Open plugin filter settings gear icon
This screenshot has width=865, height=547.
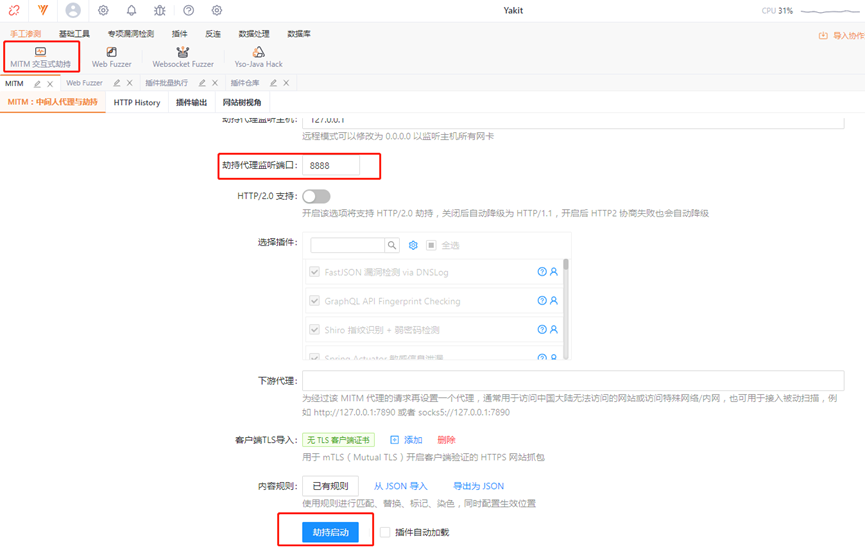(413, 245)
